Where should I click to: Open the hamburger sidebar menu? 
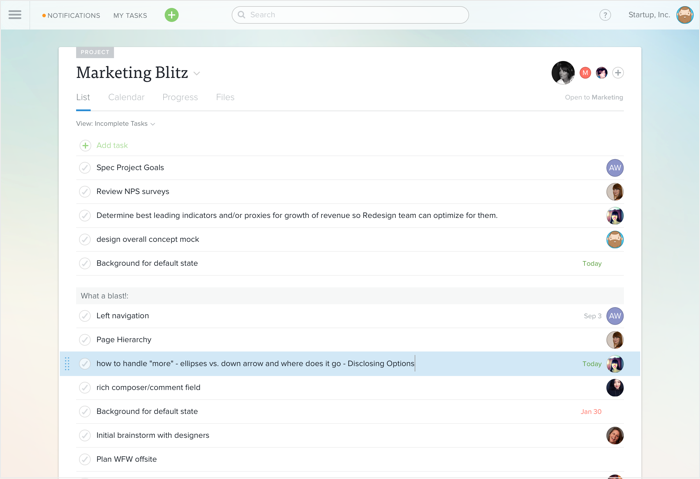15,15
